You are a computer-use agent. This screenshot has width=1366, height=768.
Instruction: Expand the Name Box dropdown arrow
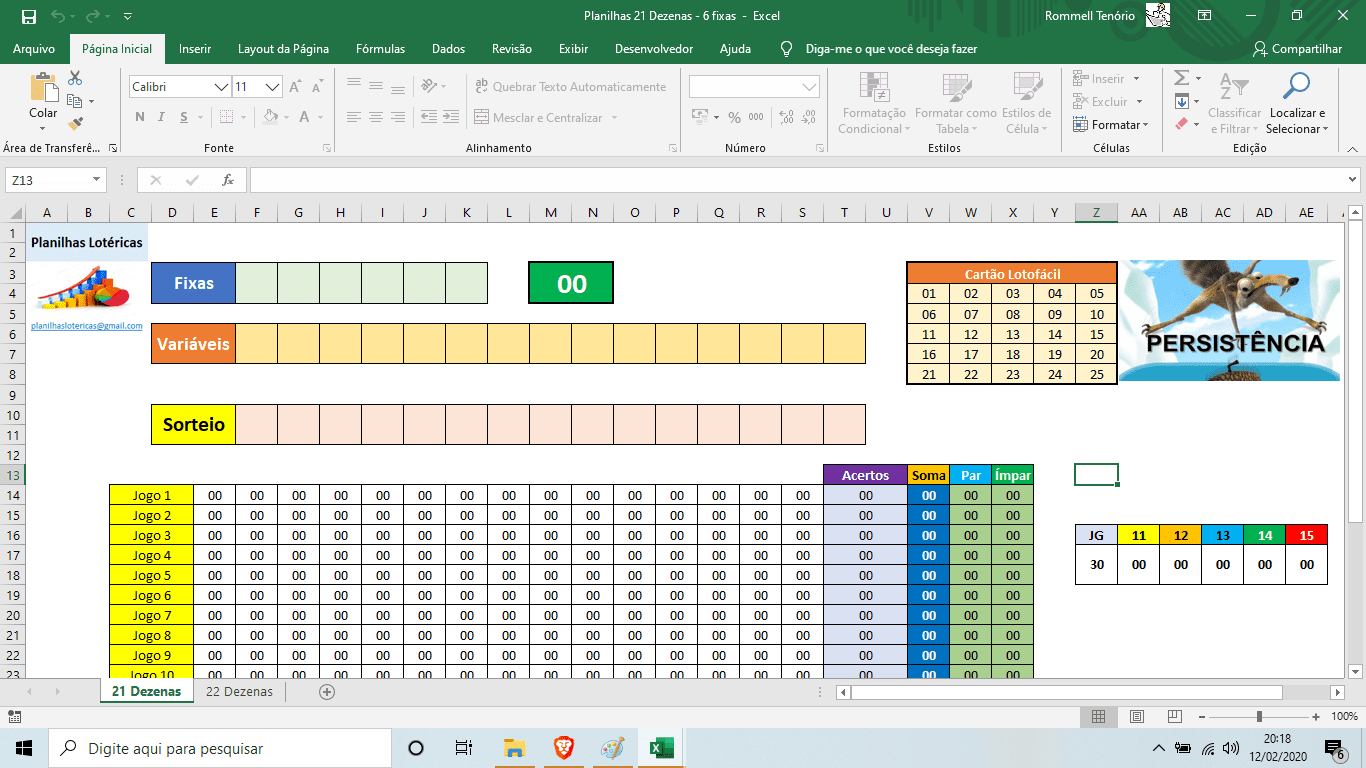tap(97, 180)
